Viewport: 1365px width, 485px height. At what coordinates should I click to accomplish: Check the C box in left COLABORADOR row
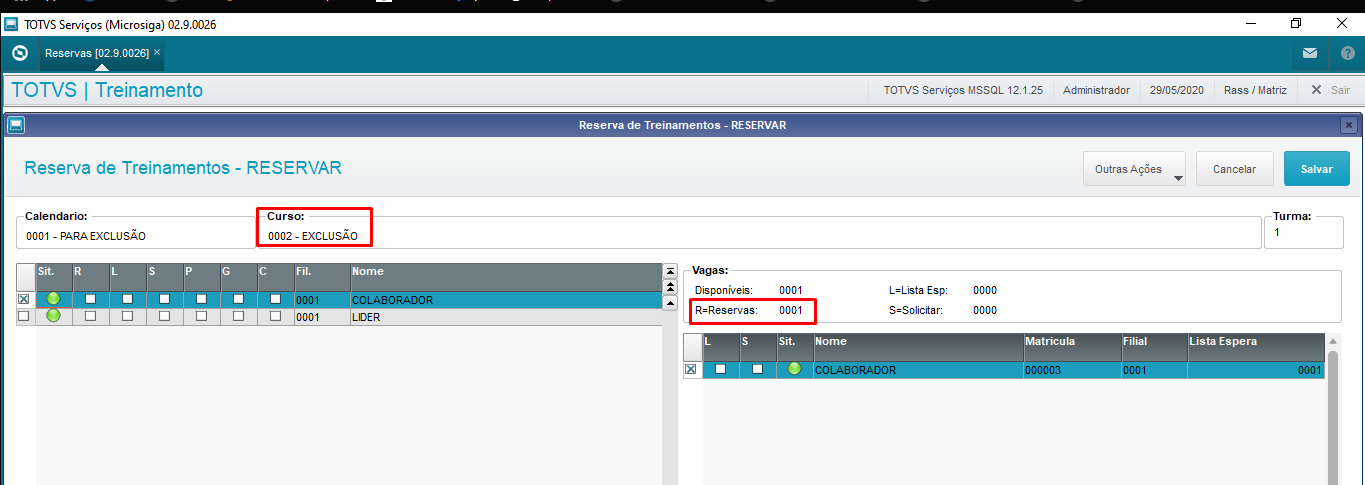tap(275, 299)
